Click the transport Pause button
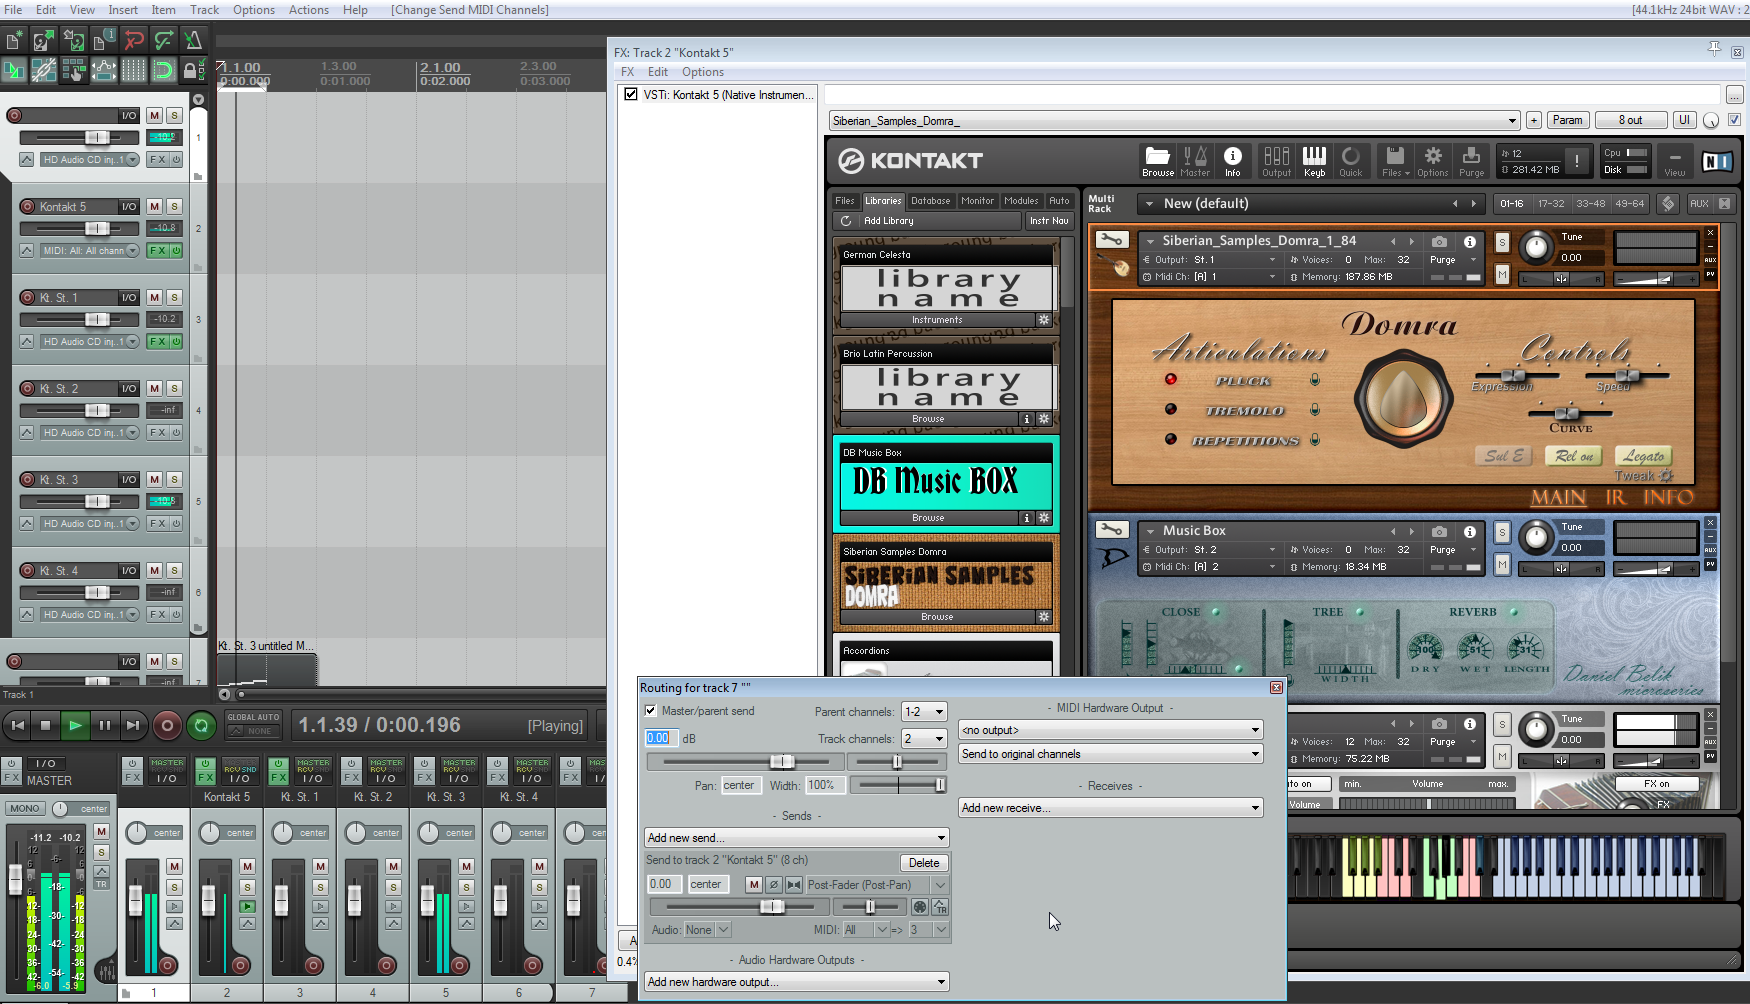The image size is (1750, 1004). click(x=104, y=725)
